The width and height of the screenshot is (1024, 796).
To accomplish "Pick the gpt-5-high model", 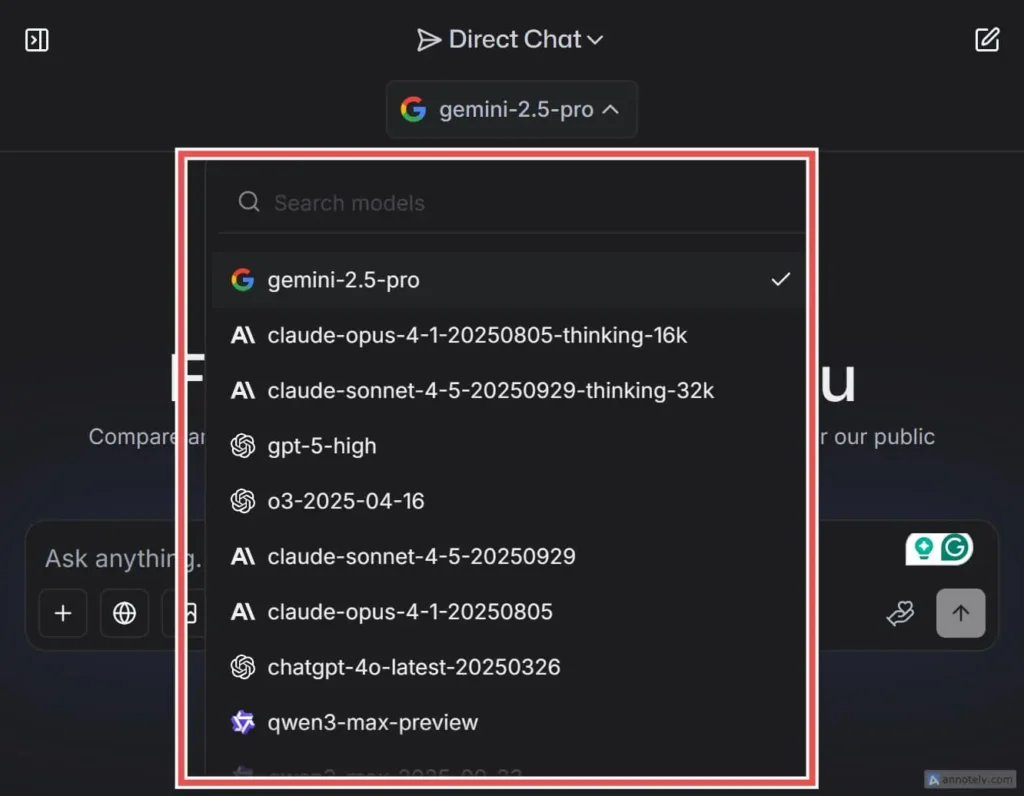I will [322, 446].
